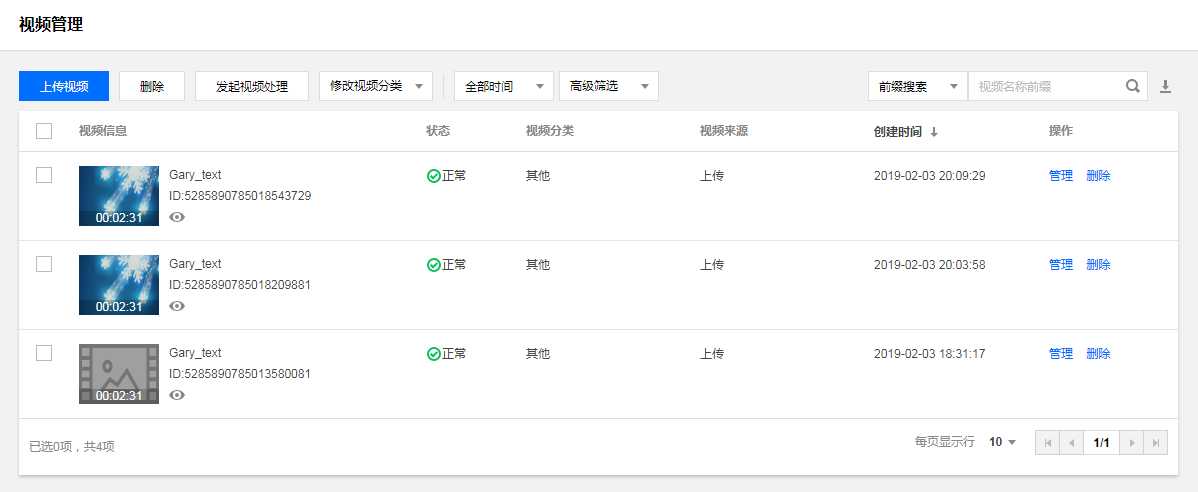Expand the 全部时间 time filter
This screenshot has height=492, width=1198.
503,86
